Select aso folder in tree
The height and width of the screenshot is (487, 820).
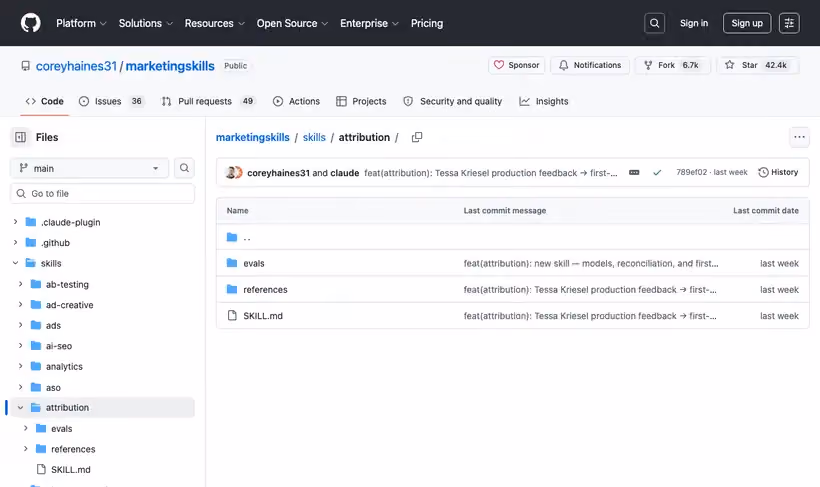coord(53,387)
